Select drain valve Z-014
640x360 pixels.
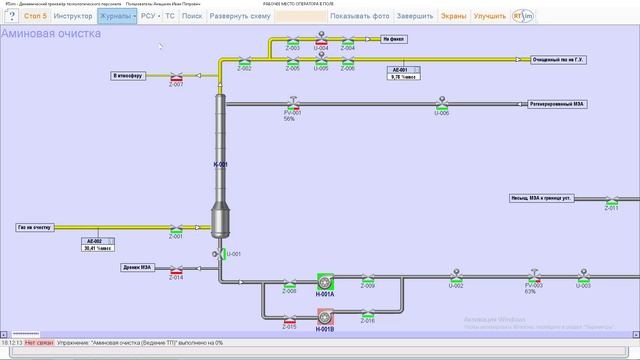[176, 270]
